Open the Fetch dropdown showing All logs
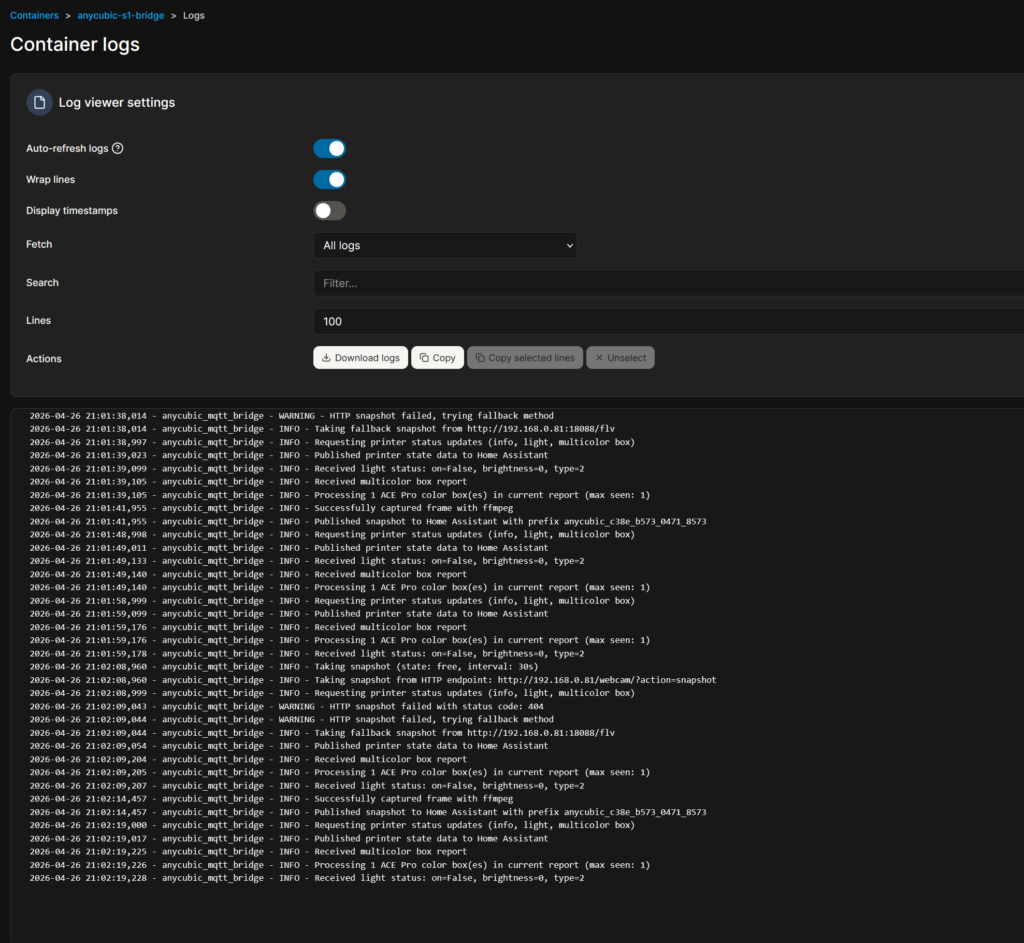The width and height of the screenshot is (1024, 943). 445,245
